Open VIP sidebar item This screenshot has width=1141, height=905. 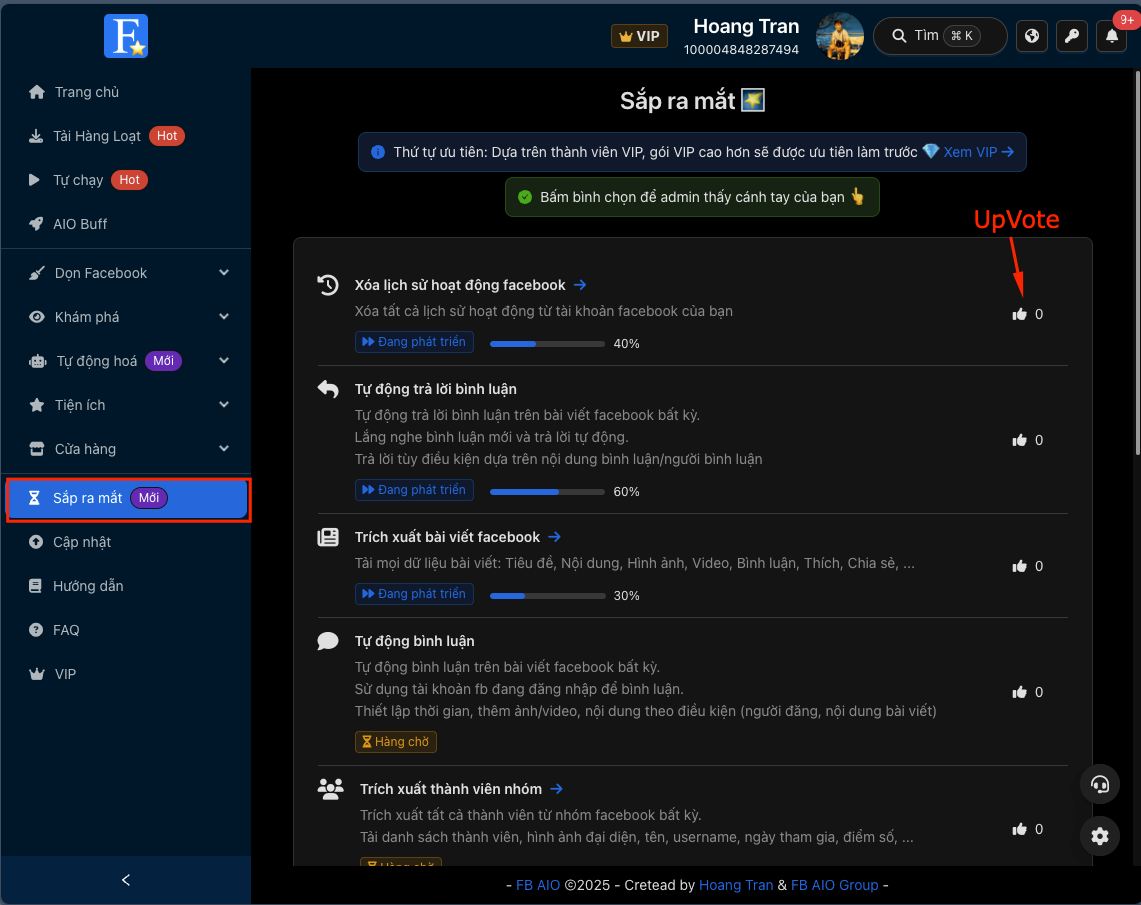point(65,674)
